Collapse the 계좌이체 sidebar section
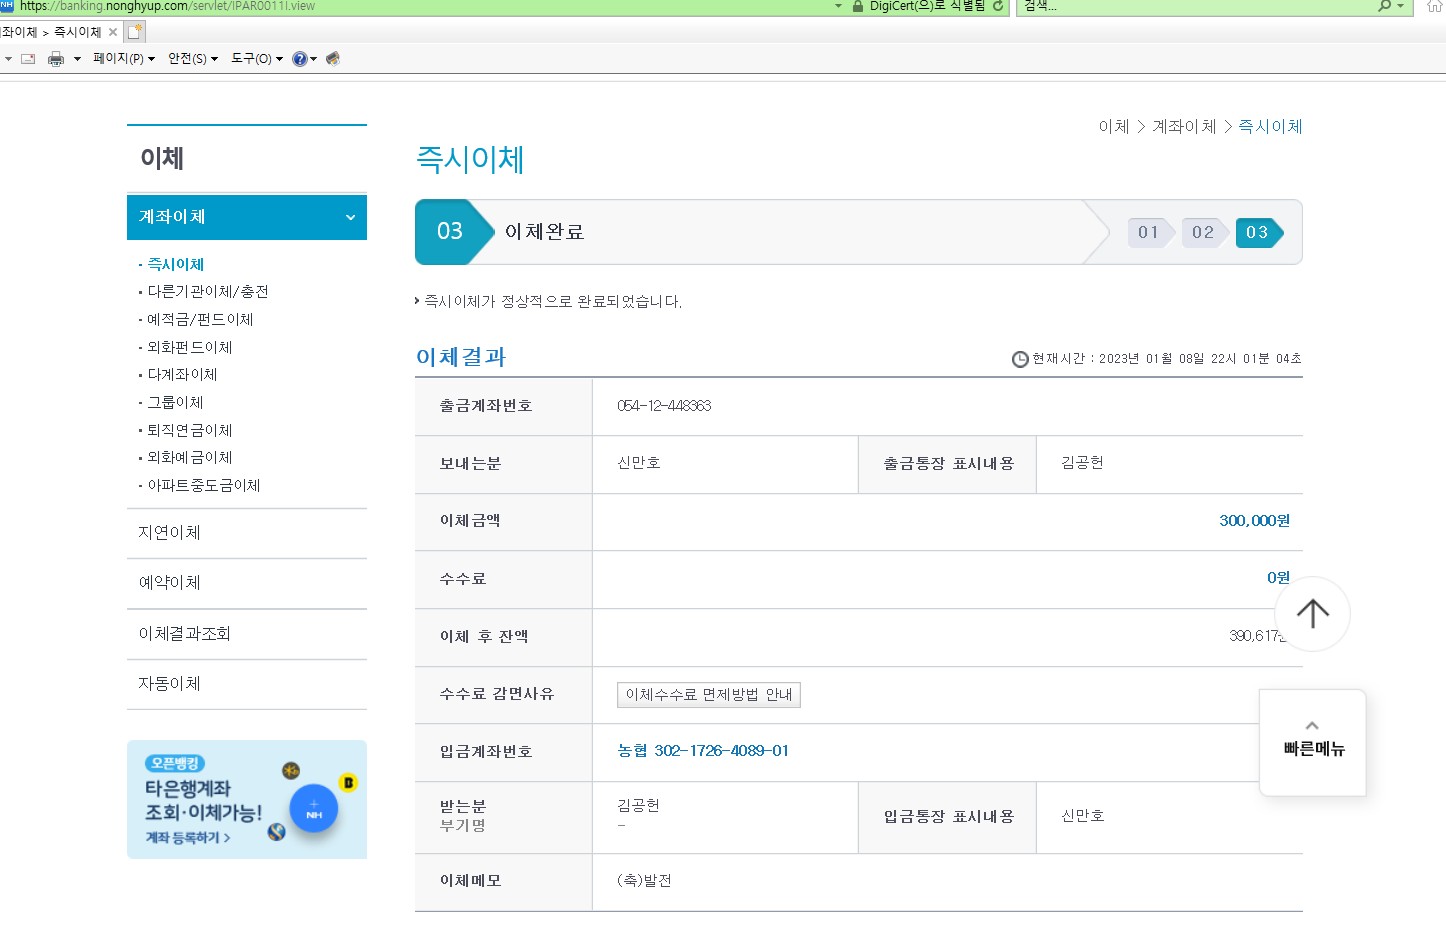The height and width of the screenshot is (946, 1446). [247, 217]
